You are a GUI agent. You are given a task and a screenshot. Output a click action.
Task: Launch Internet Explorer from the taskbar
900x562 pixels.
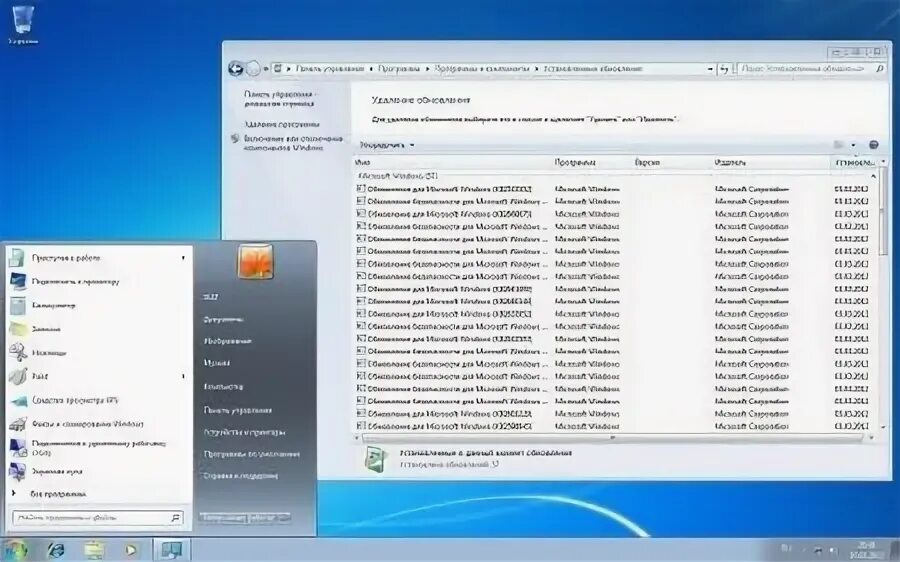point(56,550)
